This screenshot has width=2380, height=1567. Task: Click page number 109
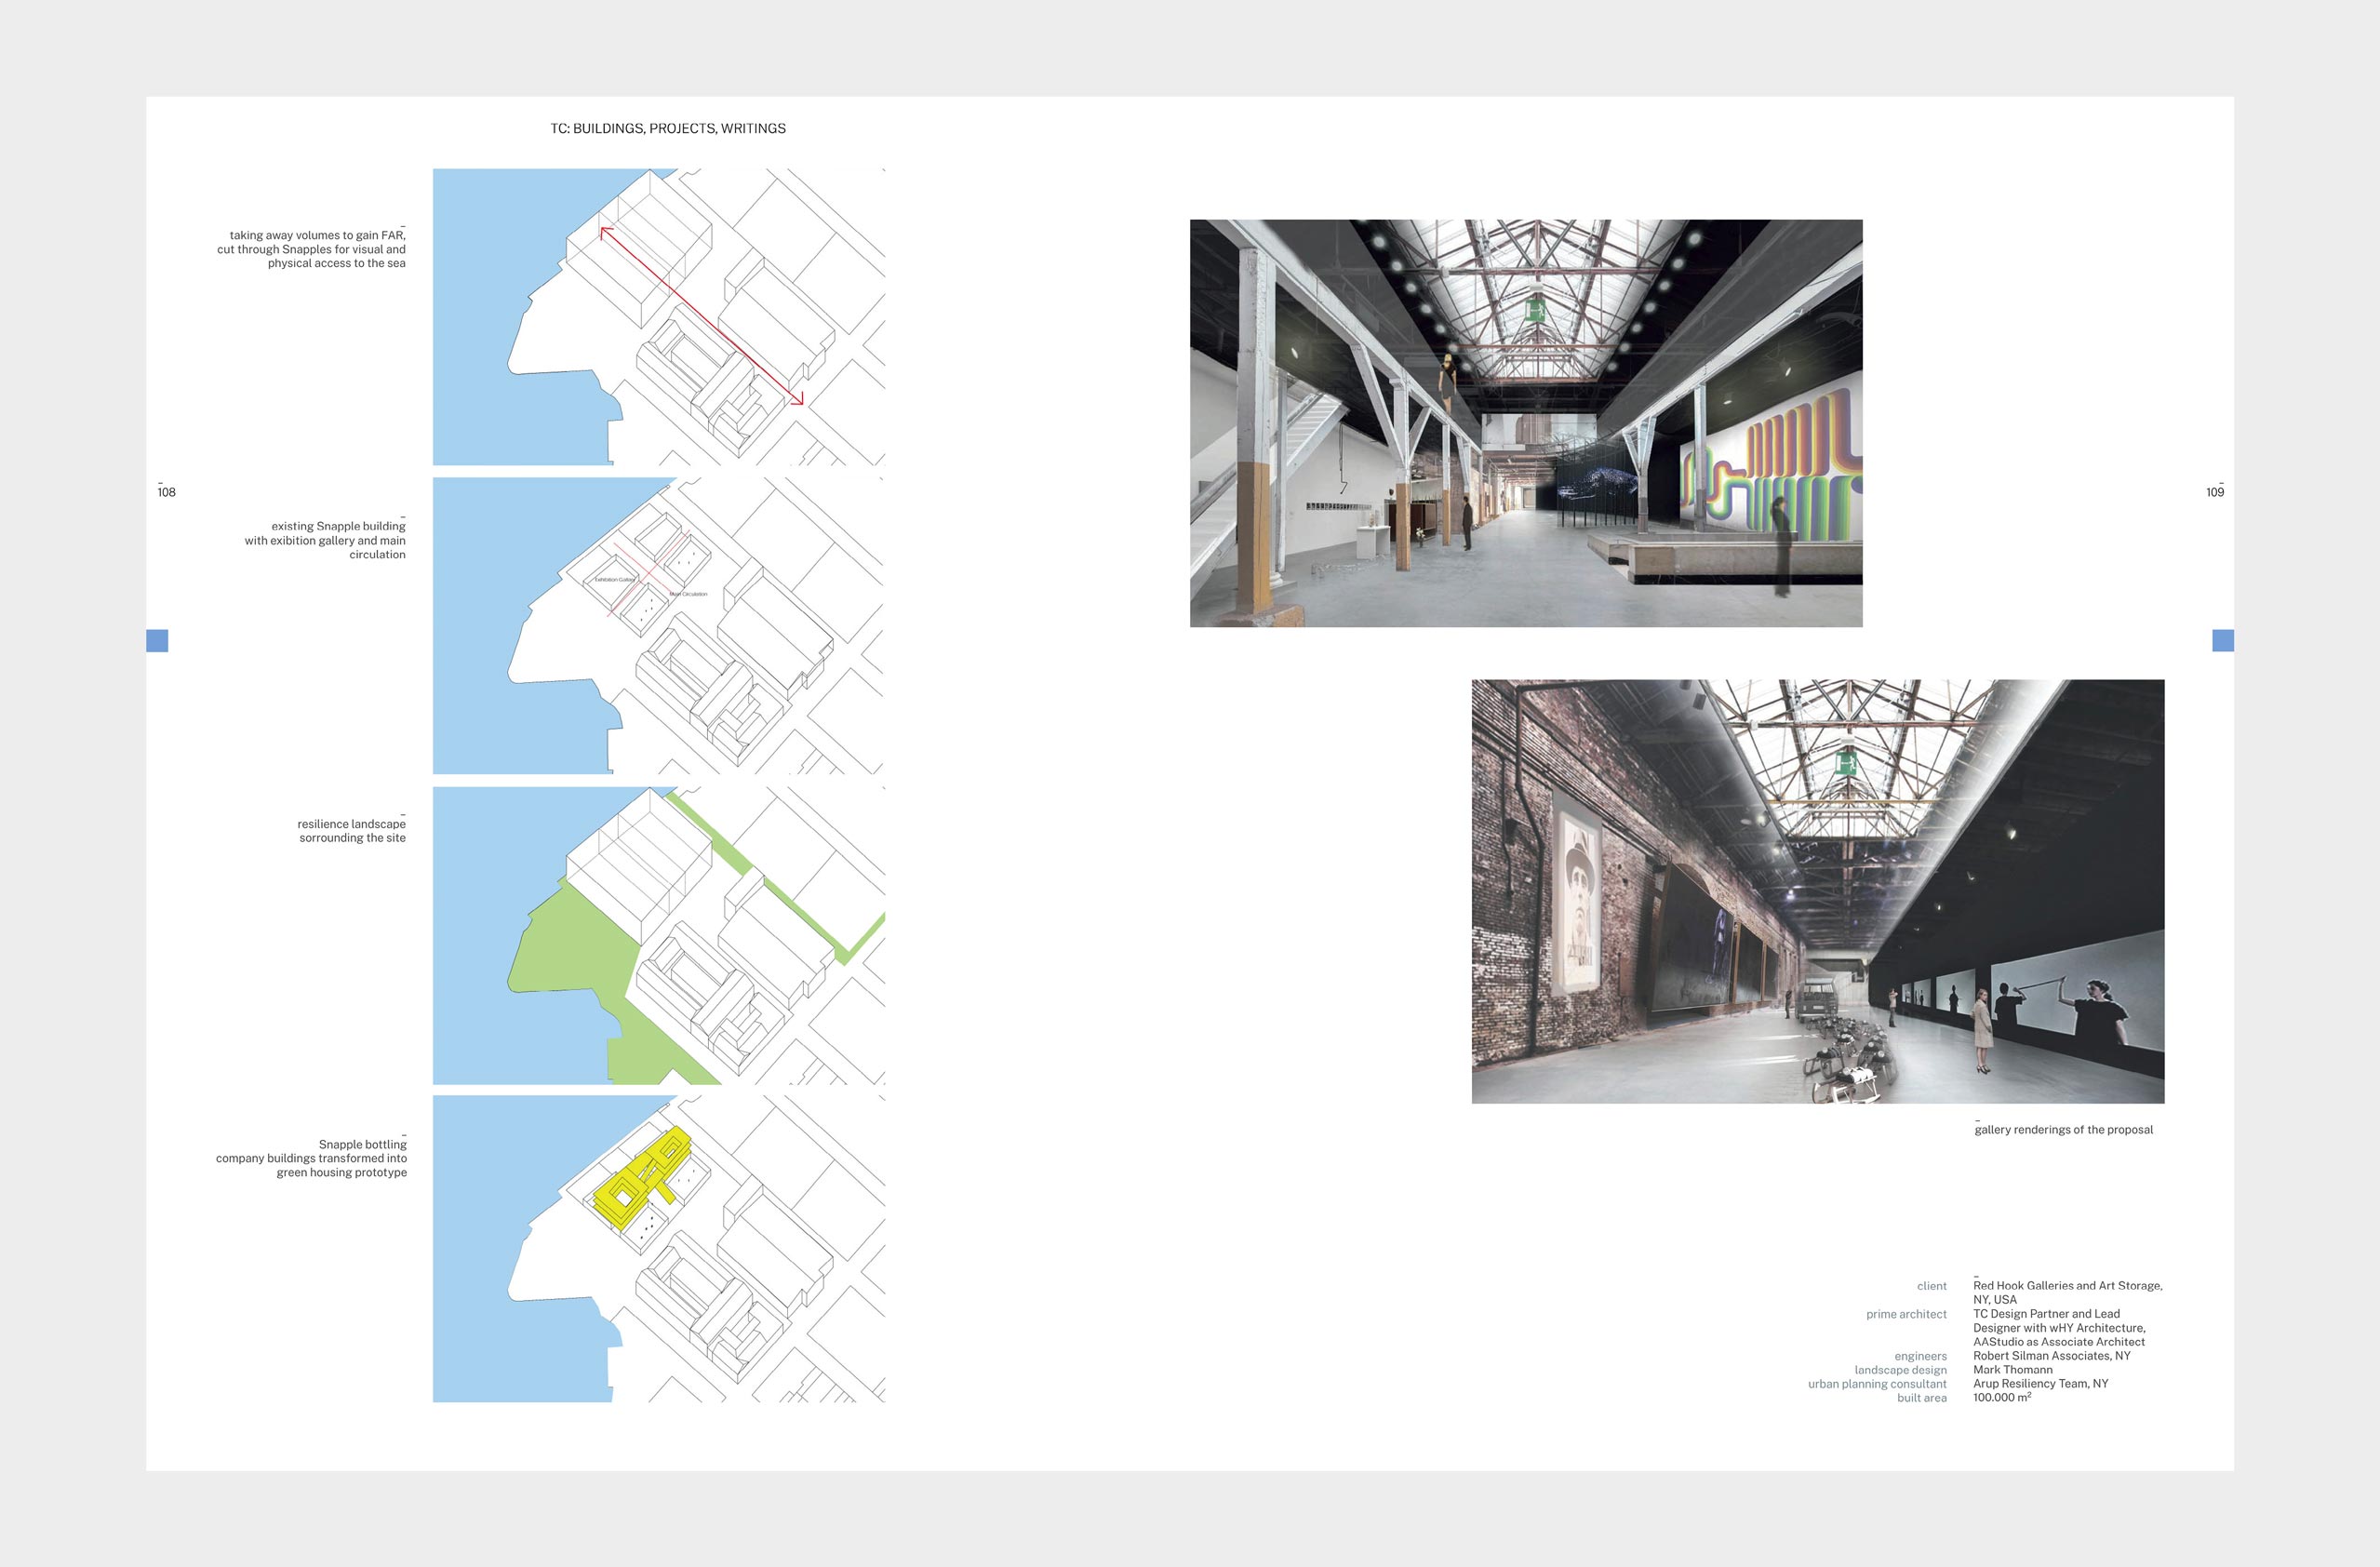point(2214,492)
